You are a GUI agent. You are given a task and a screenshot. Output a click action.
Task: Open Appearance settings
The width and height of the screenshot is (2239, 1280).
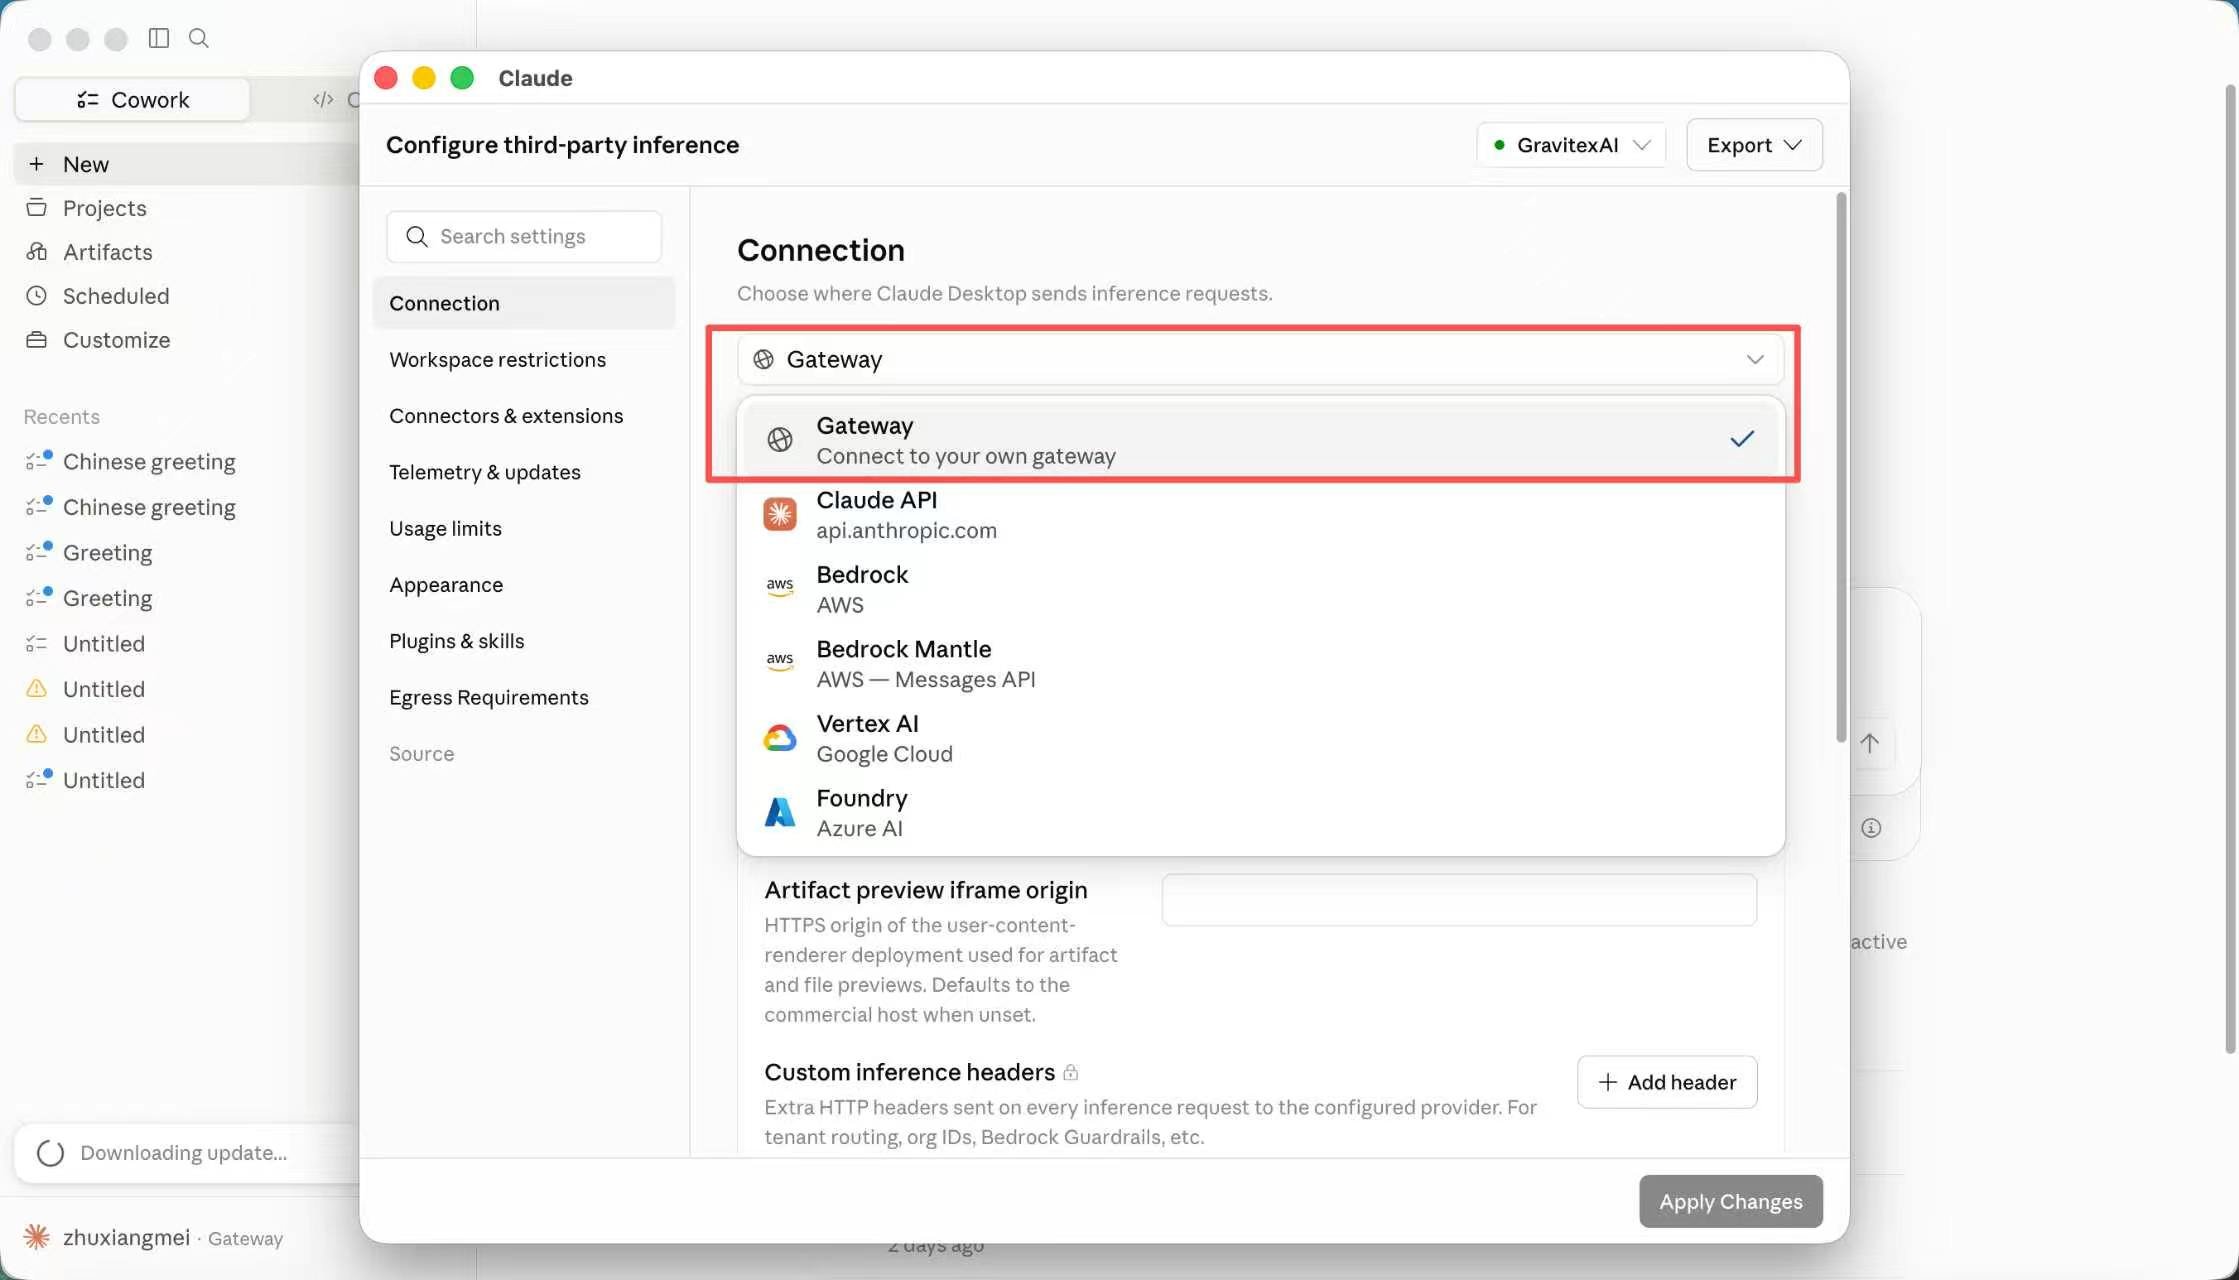pos(524,584)
